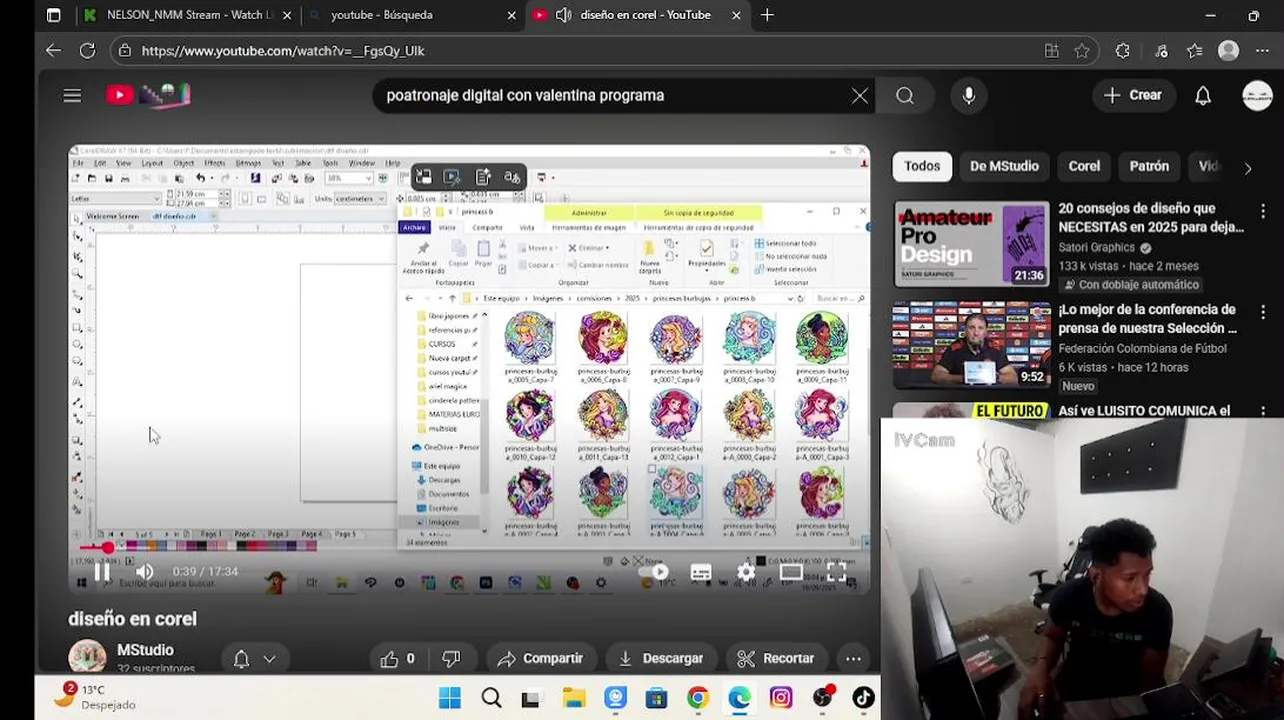The width and height of the screenshot is (1284, 720).
Task: Show more filter chips with right arrow
Action: point(1247,167)
